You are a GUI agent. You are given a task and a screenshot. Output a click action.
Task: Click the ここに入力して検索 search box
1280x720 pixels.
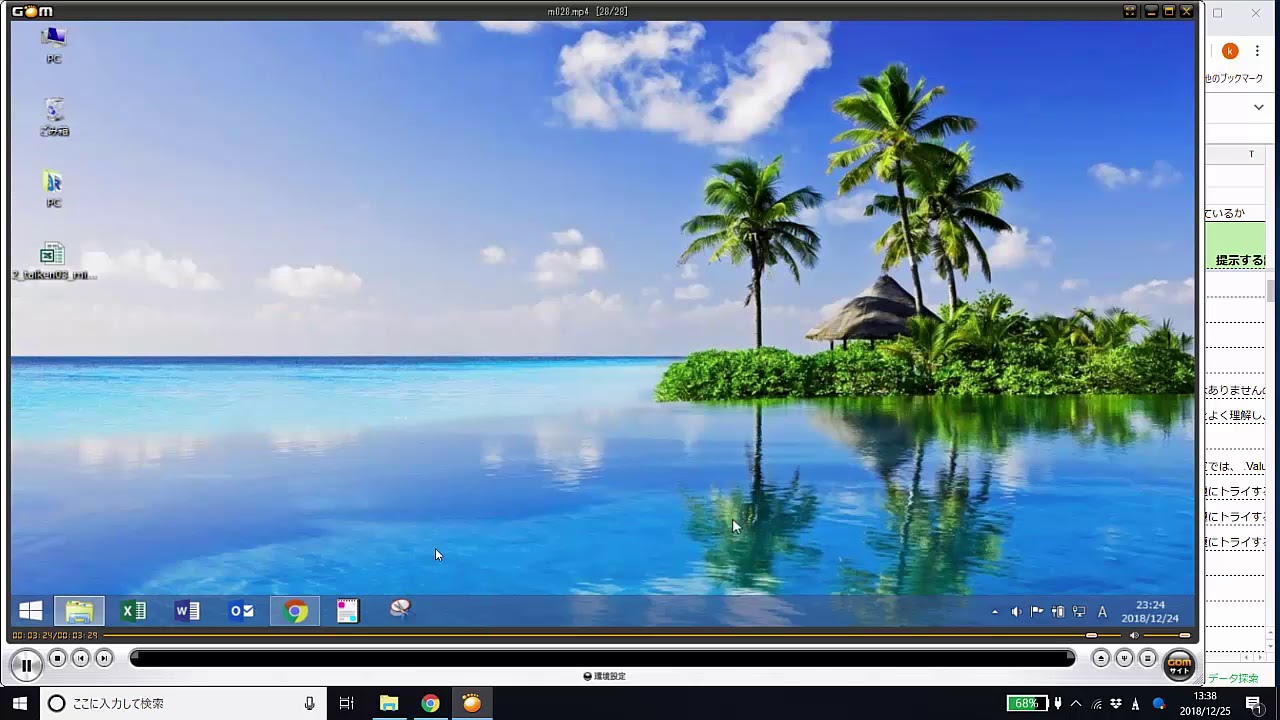[x=180, y=703]
